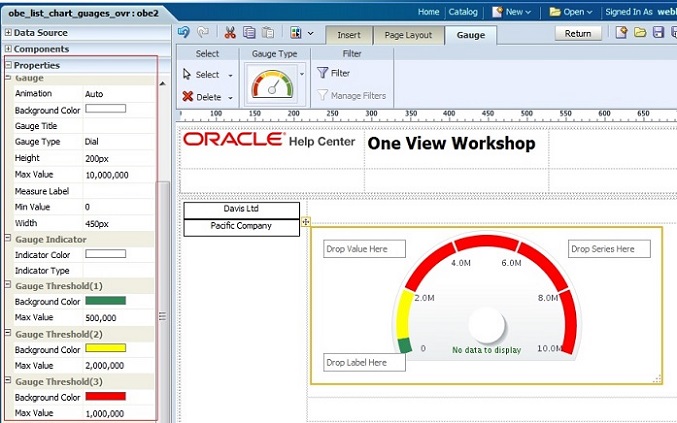
Task: Expand the Data Source panel
Action: tap(8, 32)
